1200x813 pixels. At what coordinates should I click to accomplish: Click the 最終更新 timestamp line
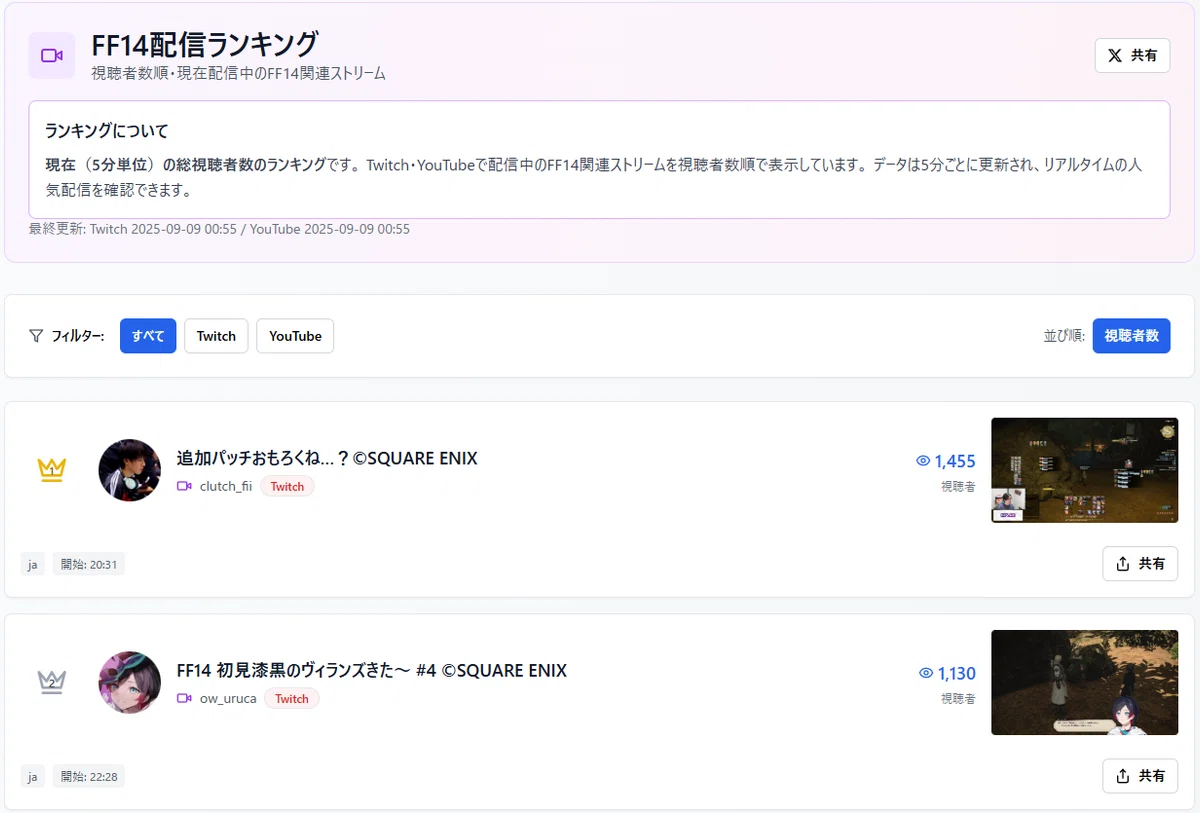tap(219, 229)
